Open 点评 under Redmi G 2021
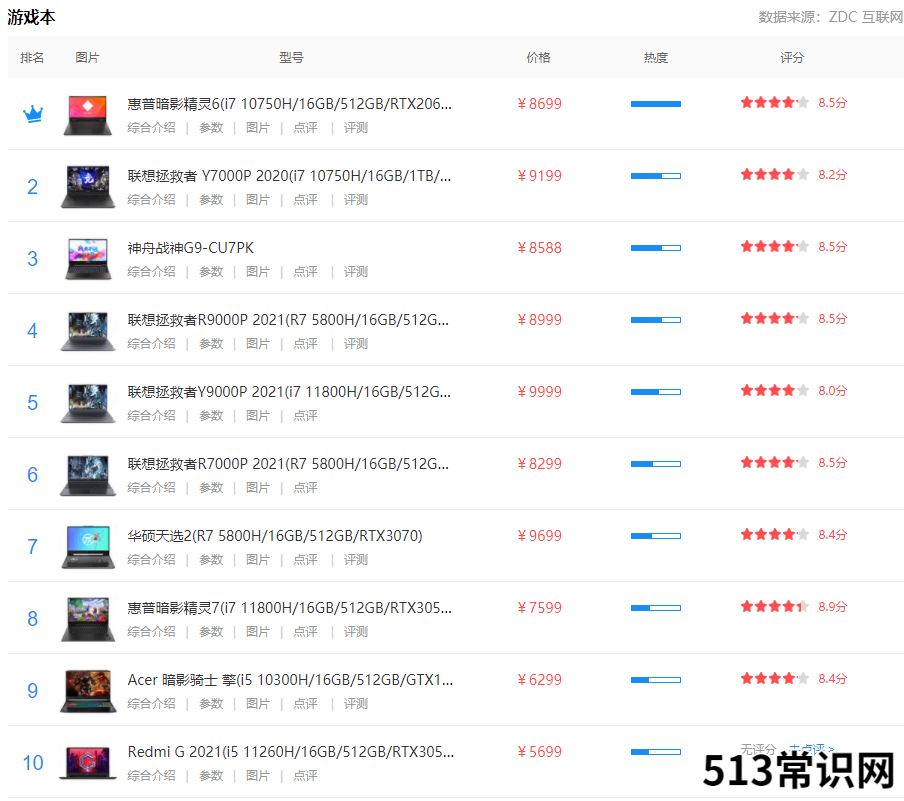 point(305,776)
